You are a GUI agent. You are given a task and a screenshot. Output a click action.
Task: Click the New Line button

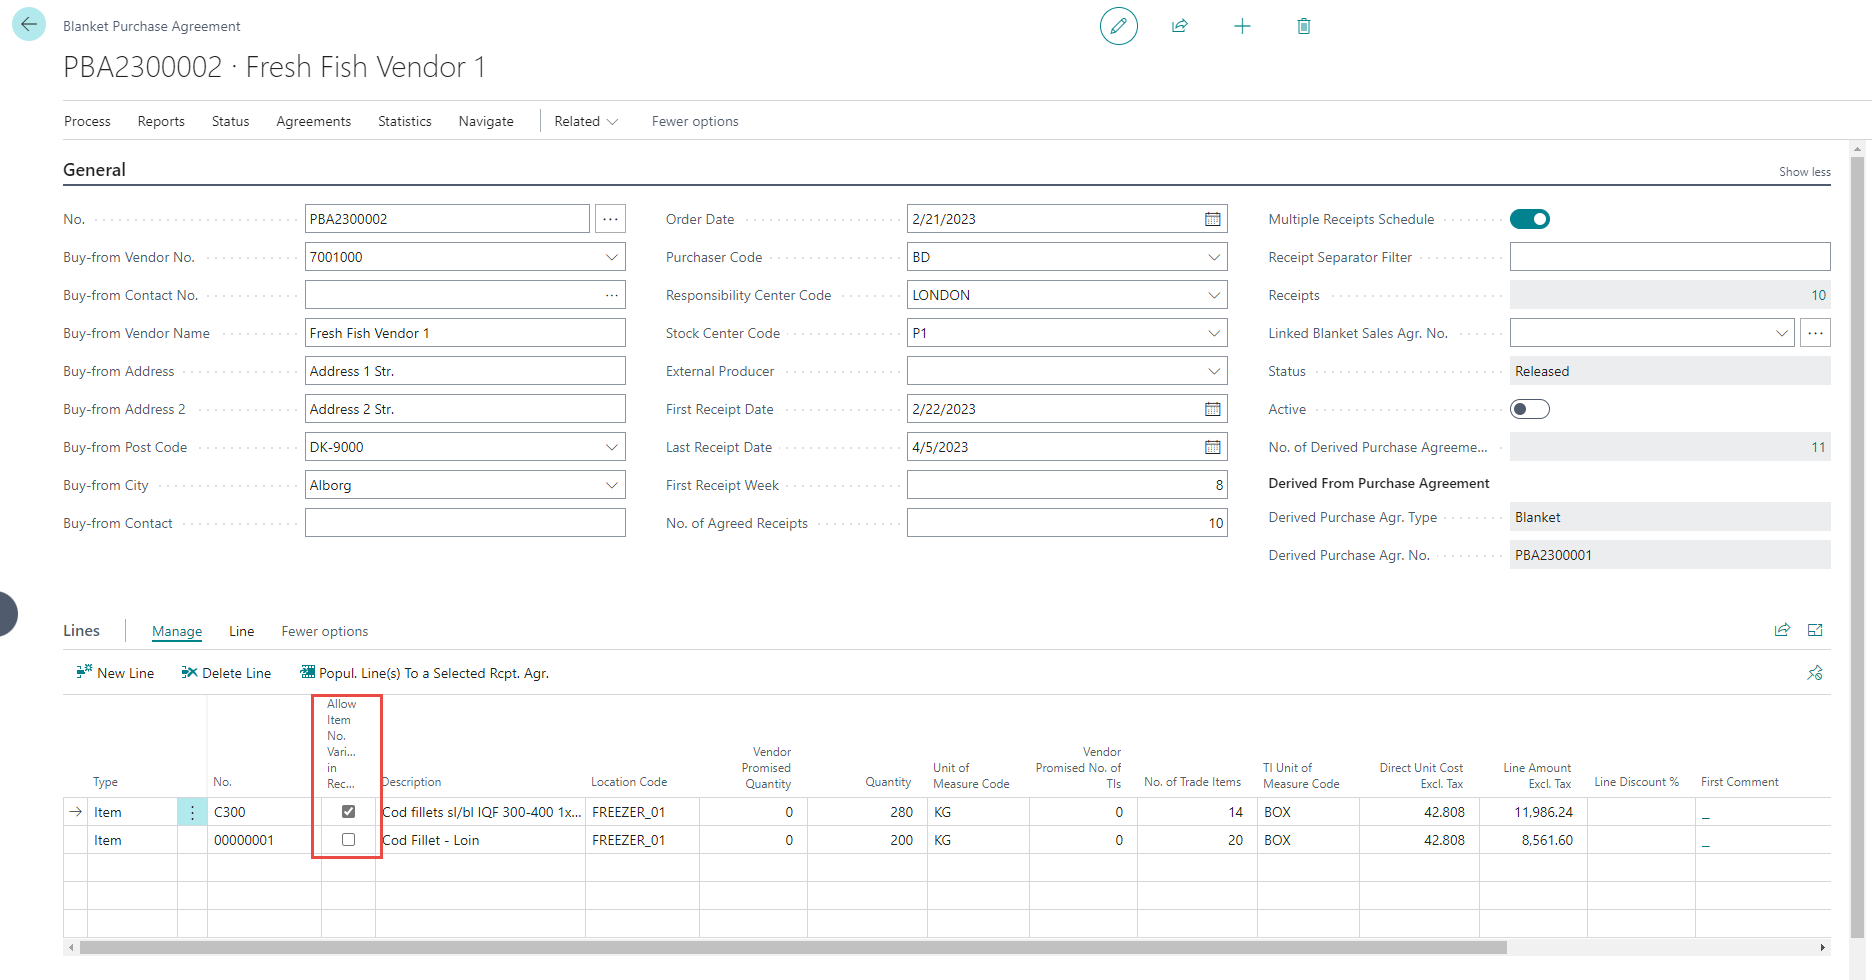tap(115, 673)
